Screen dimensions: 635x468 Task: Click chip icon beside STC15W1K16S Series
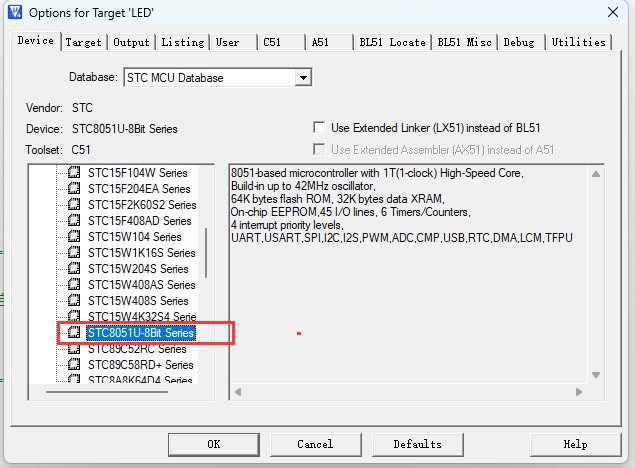point(74,252)
